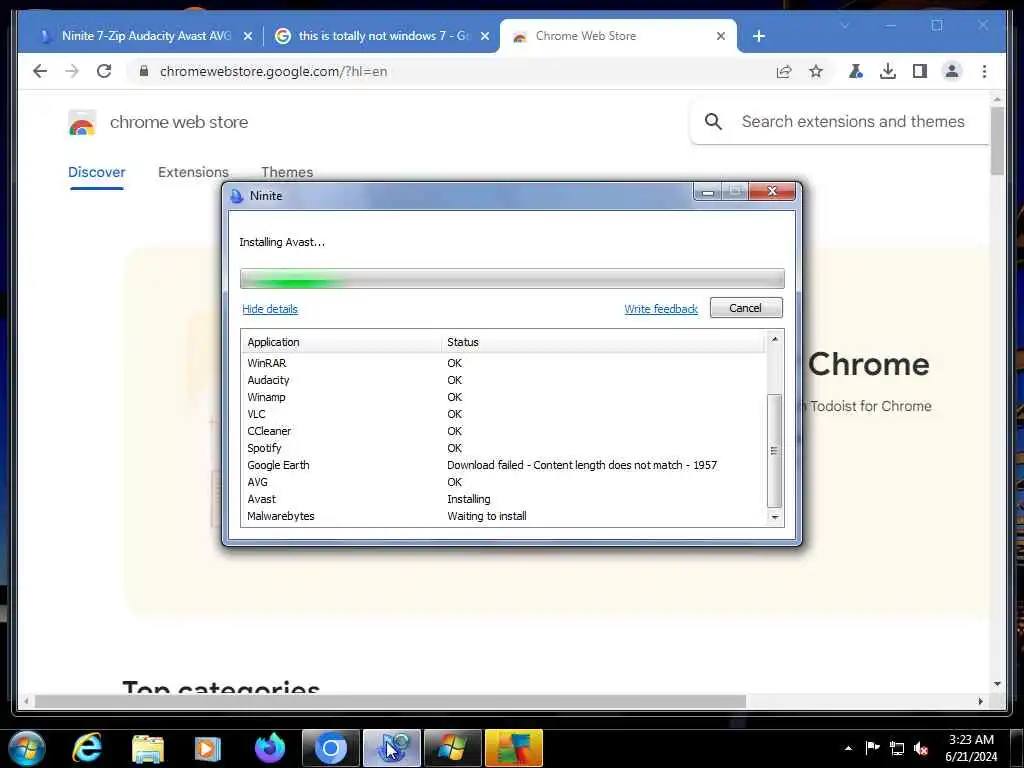Go back using the Chrome back arrow

(40, 71)
